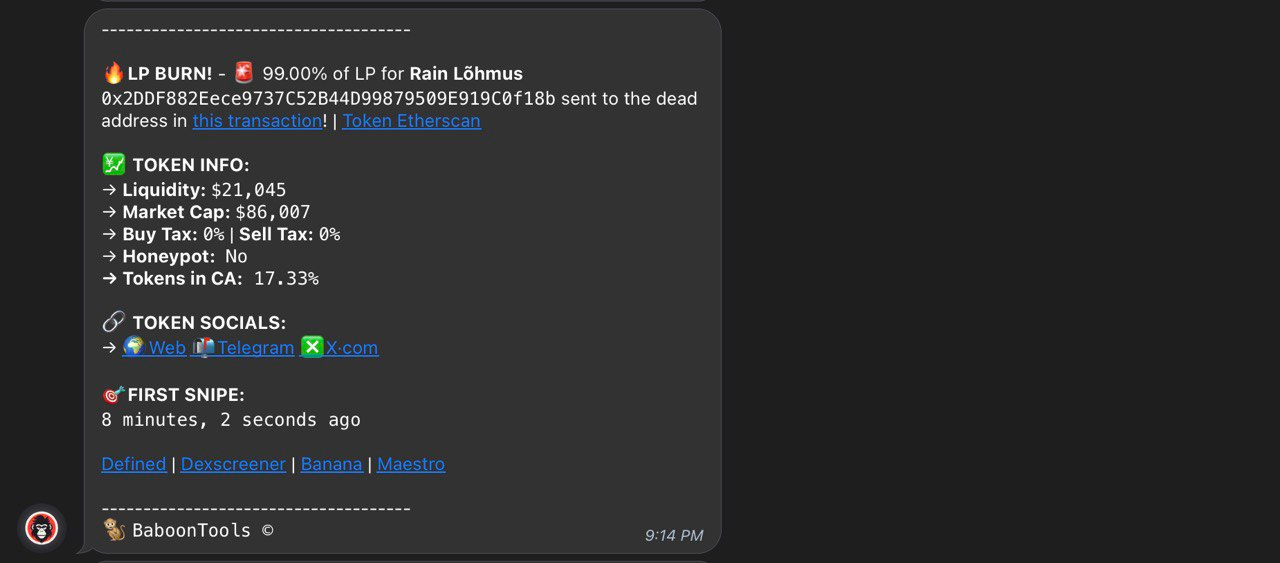Image resolution: width=1280 pixels, height=563 pixels.
Task: Click the chain link emoji beside TOKEN SOCIALS
Action: (x=113, y=322)
